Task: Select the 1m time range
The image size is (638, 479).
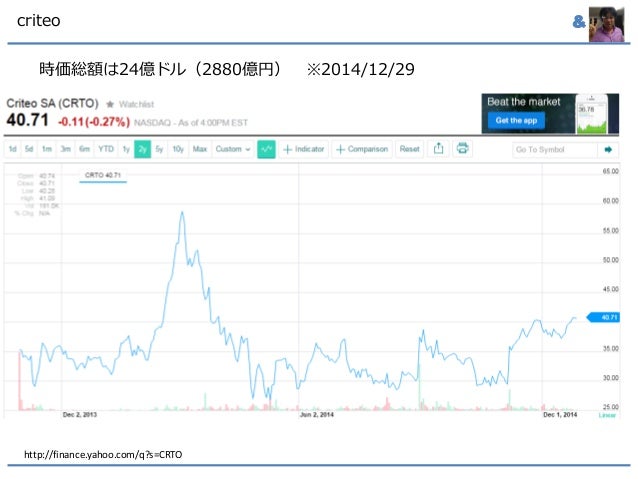Action: pos(46,149)
